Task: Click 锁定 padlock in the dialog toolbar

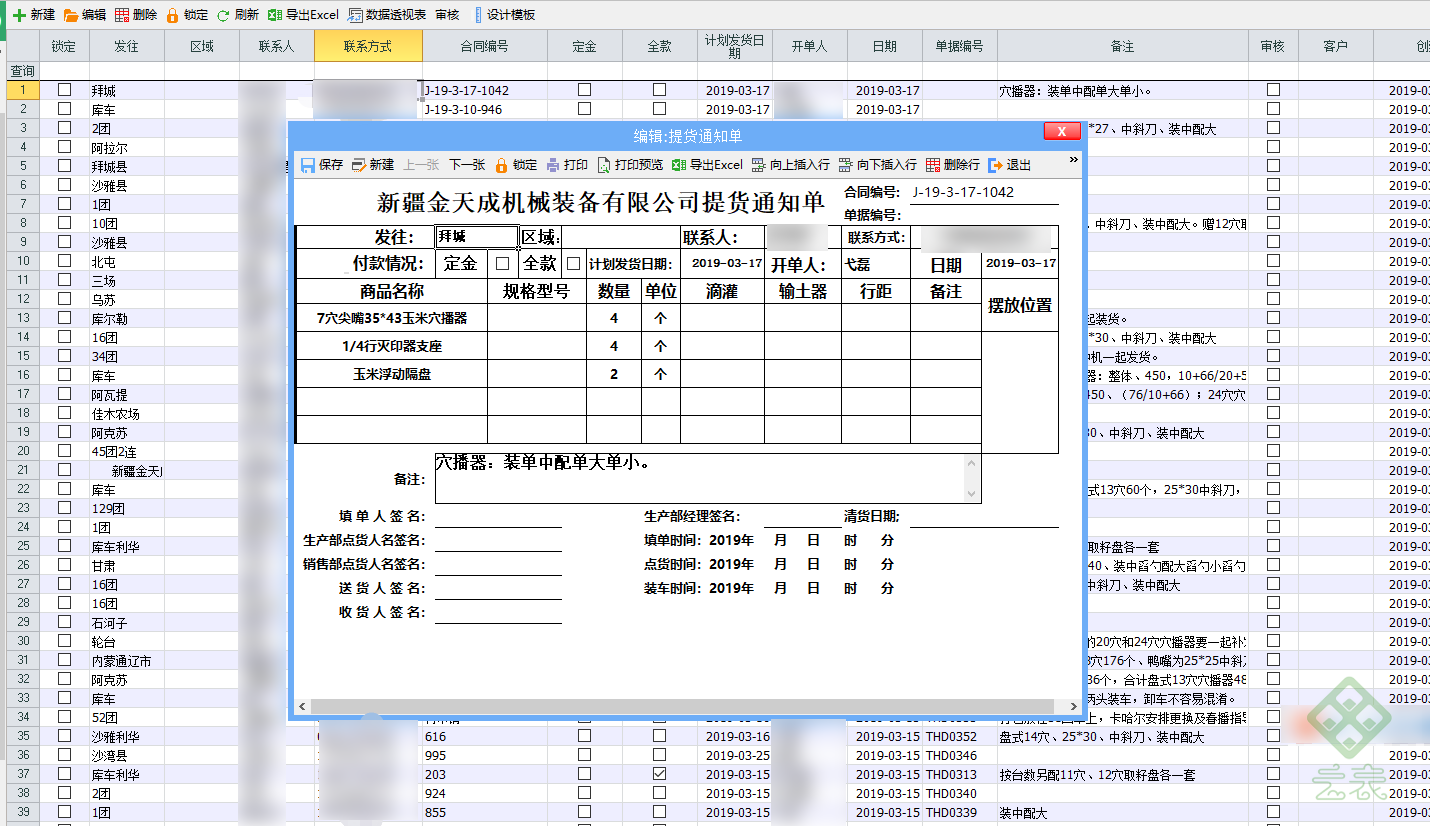Action: 500,165
